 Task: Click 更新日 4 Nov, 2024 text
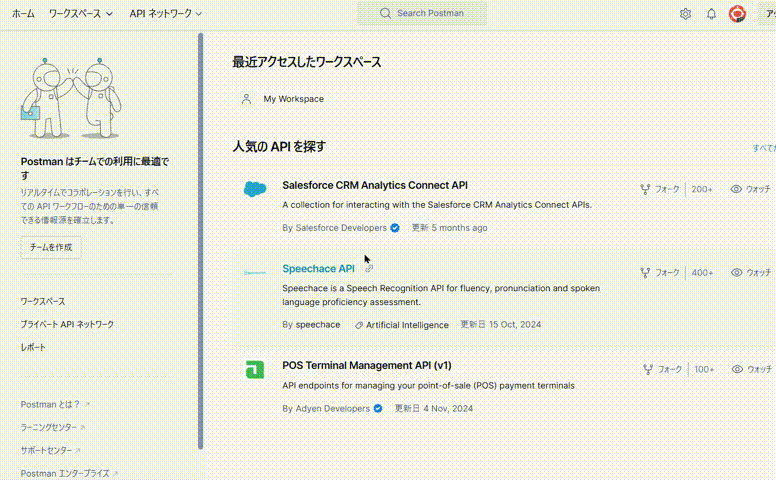tap(434, 408)
